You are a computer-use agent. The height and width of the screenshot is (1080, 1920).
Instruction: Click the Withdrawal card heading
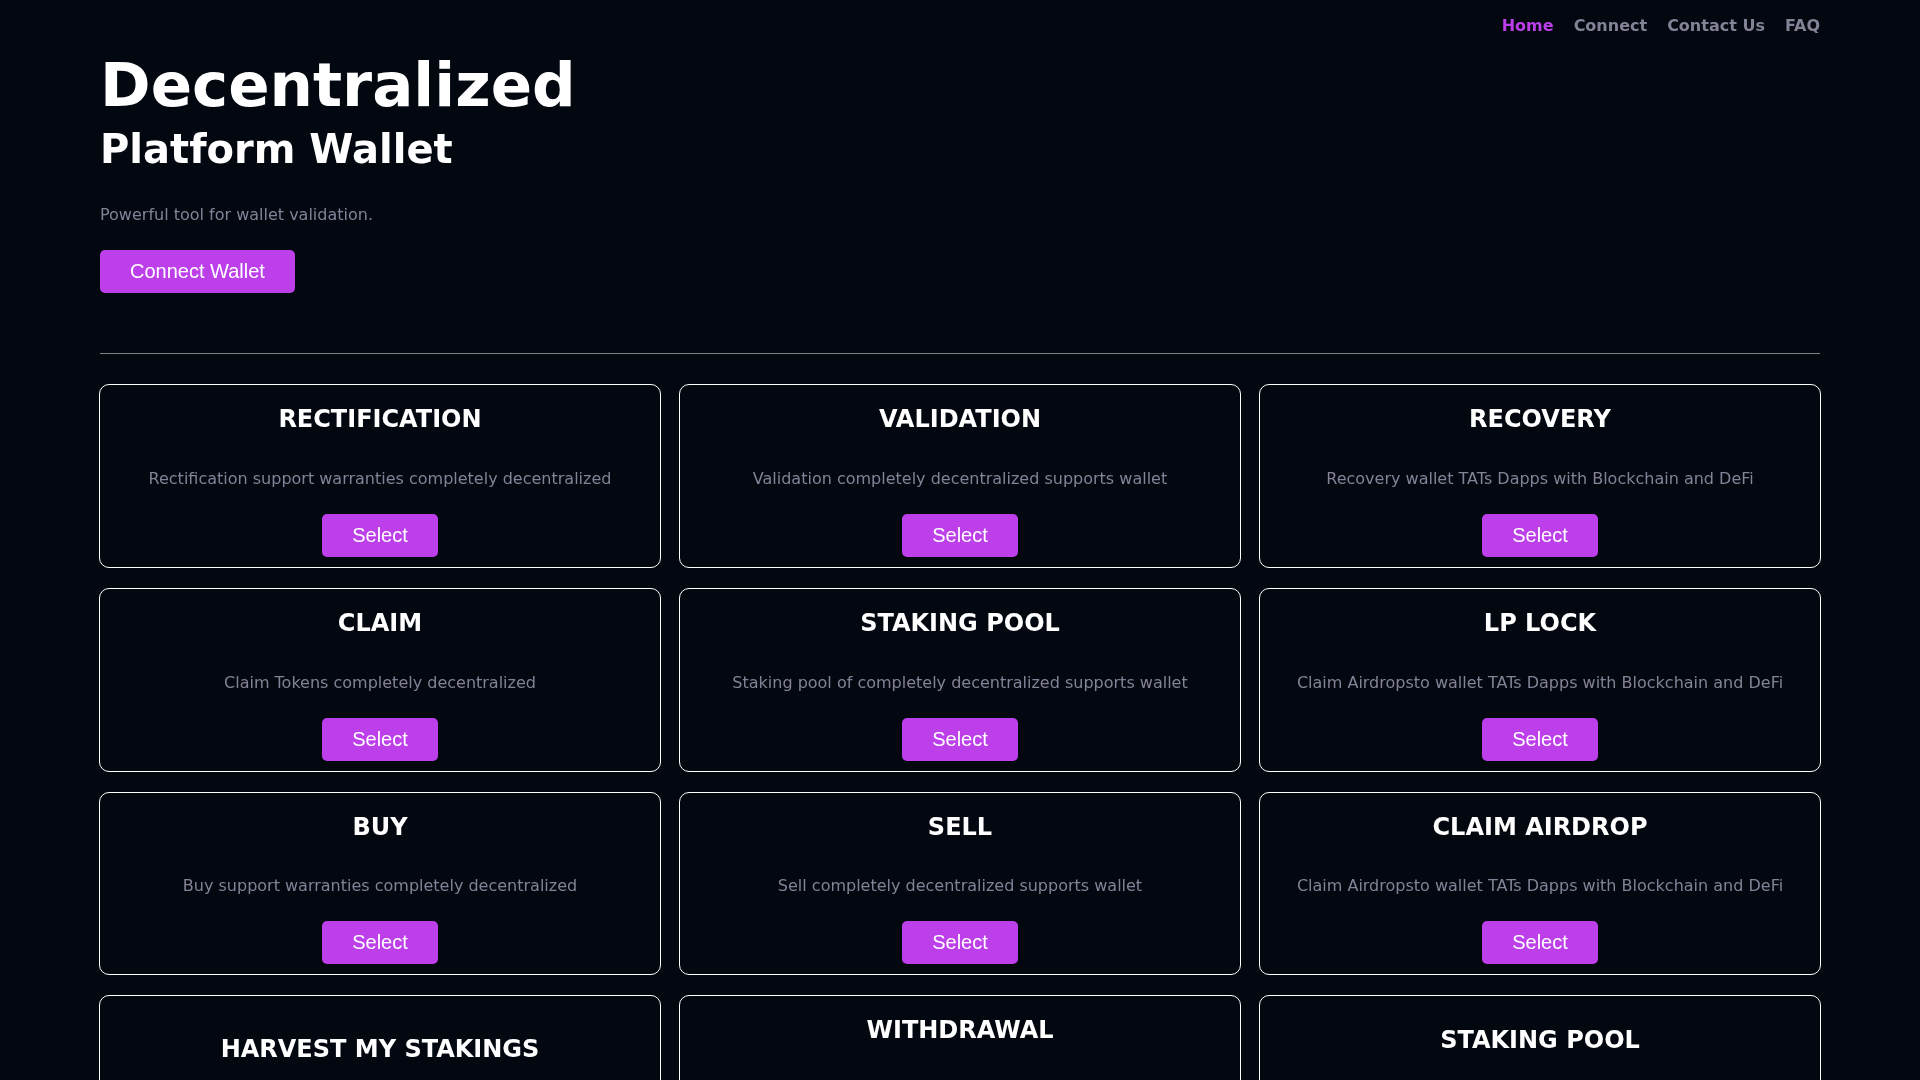coord(959,1030)
